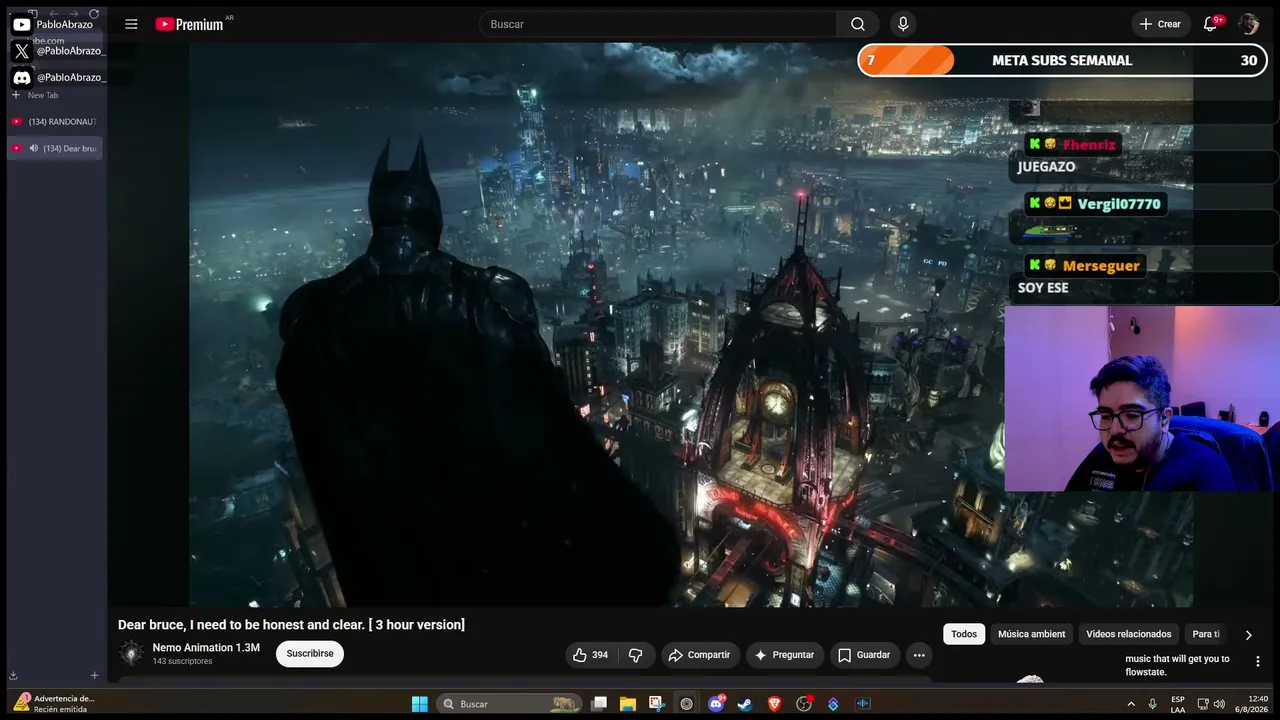This screenshot has width=1280, height=720.
Task: Open the network settings tray icon
Action: click(1203, 704)
